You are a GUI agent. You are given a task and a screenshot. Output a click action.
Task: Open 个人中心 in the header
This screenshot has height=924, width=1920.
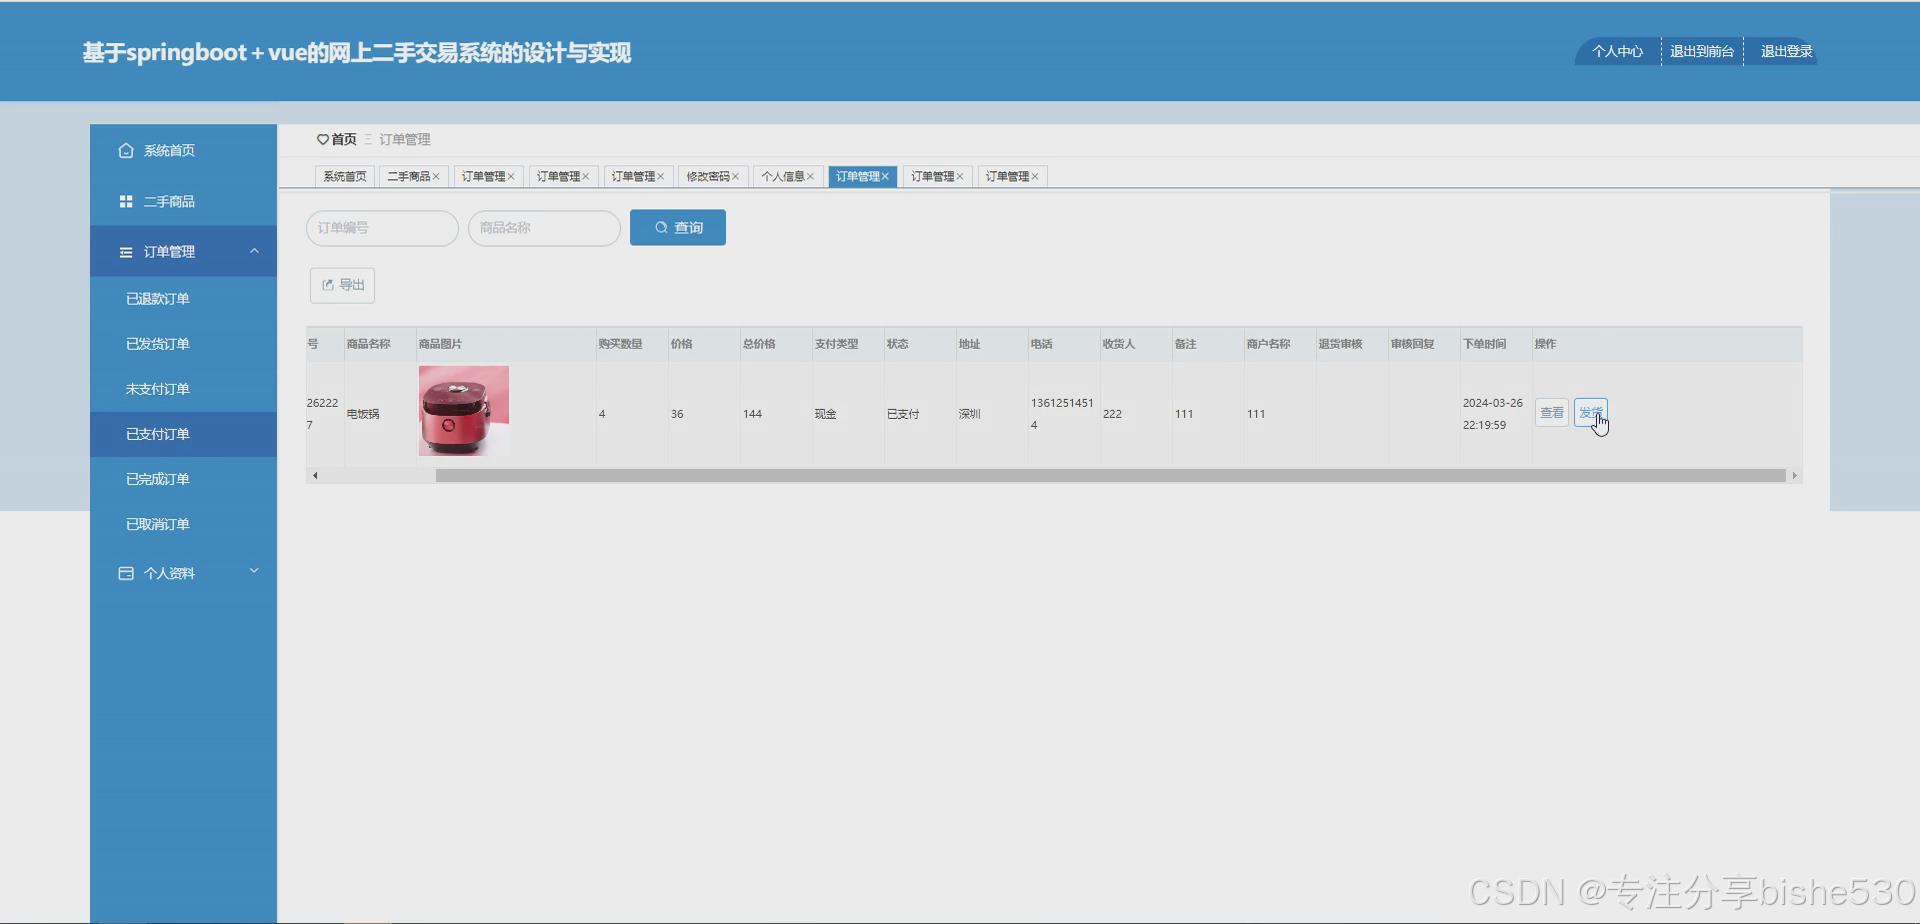pos(1617,52)
